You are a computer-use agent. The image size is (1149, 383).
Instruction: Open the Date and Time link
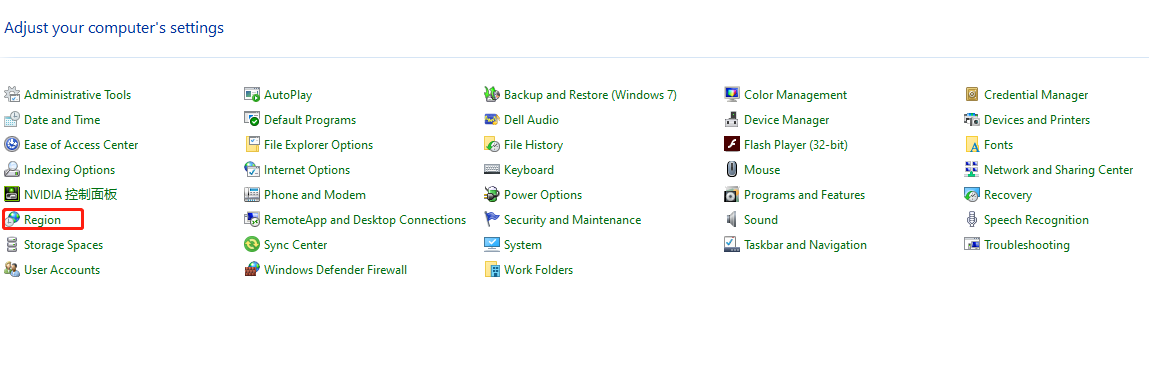[x=62, y=119]
